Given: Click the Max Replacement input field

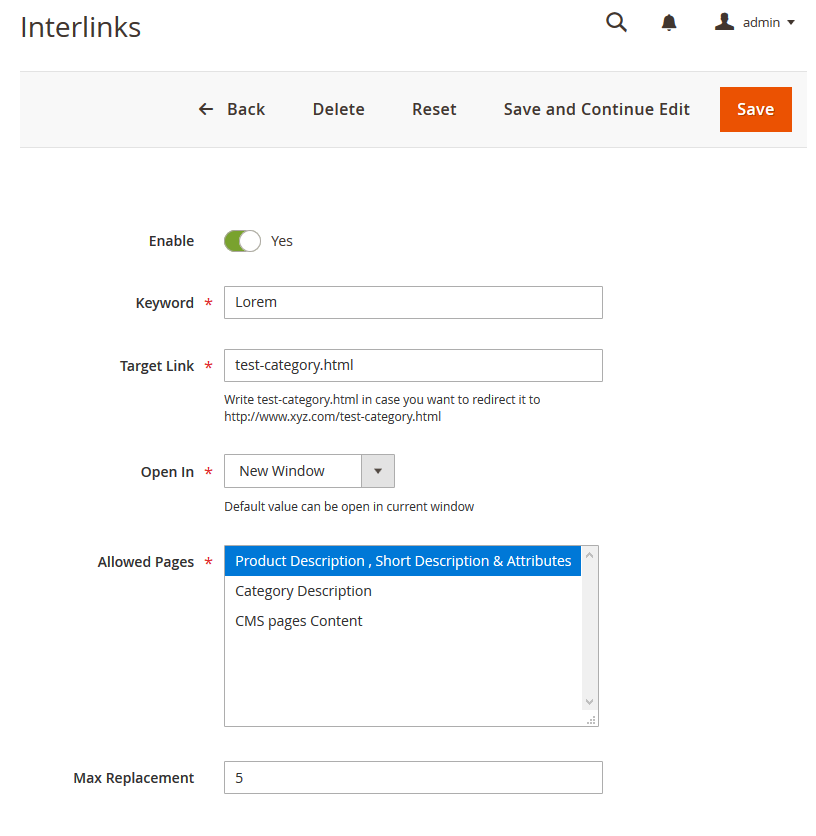Looking at the screenshot, I should click(x=413, y=778).
